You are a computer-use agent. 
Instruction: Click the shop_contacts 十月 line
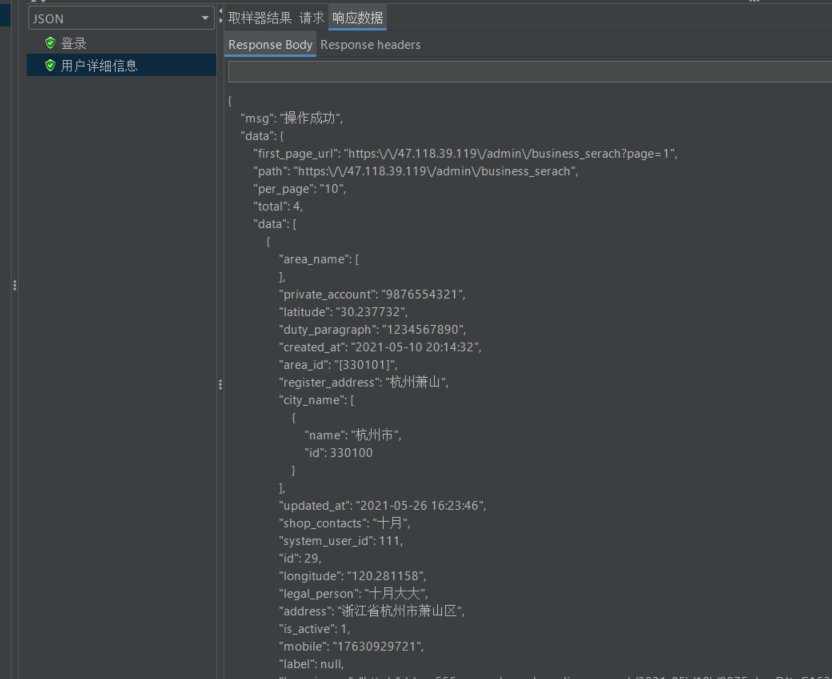coord(344,523)
